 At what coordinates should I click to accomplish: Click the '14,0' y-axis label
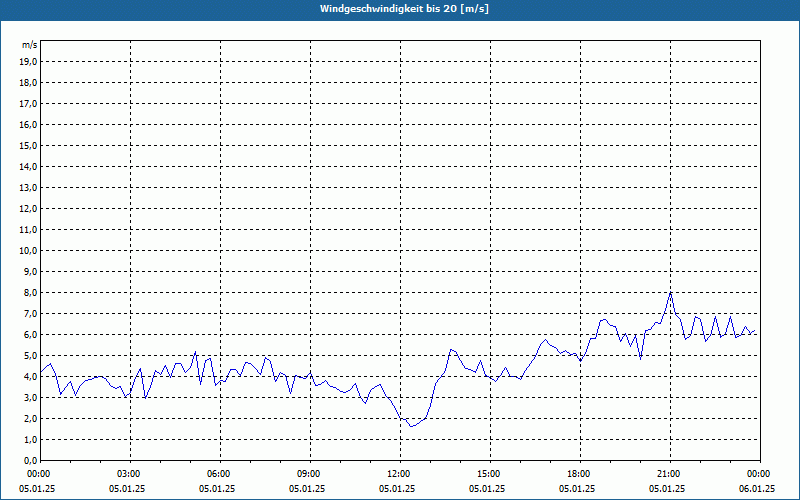coord(29,166)
